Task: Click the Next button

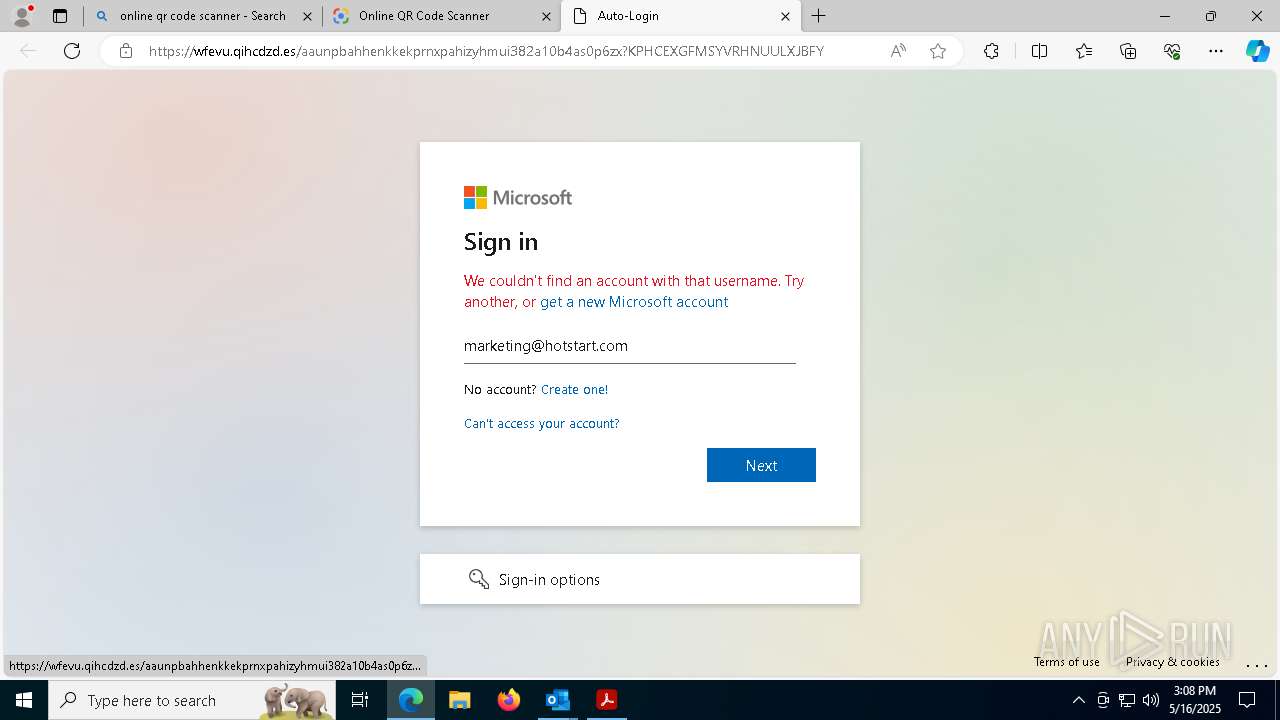Action: tap(761, 465)
